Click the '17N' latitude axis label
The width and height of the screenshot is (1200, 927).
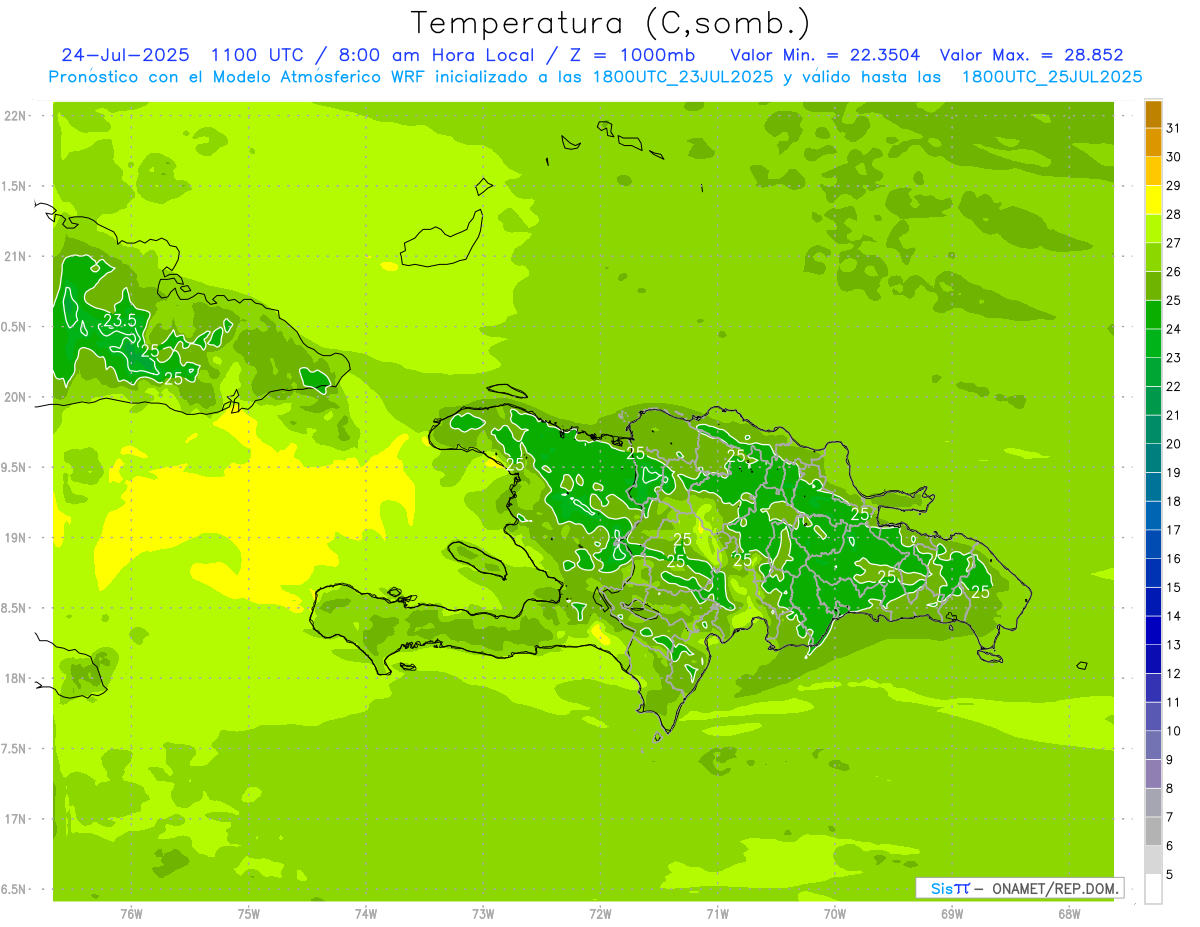15,819
